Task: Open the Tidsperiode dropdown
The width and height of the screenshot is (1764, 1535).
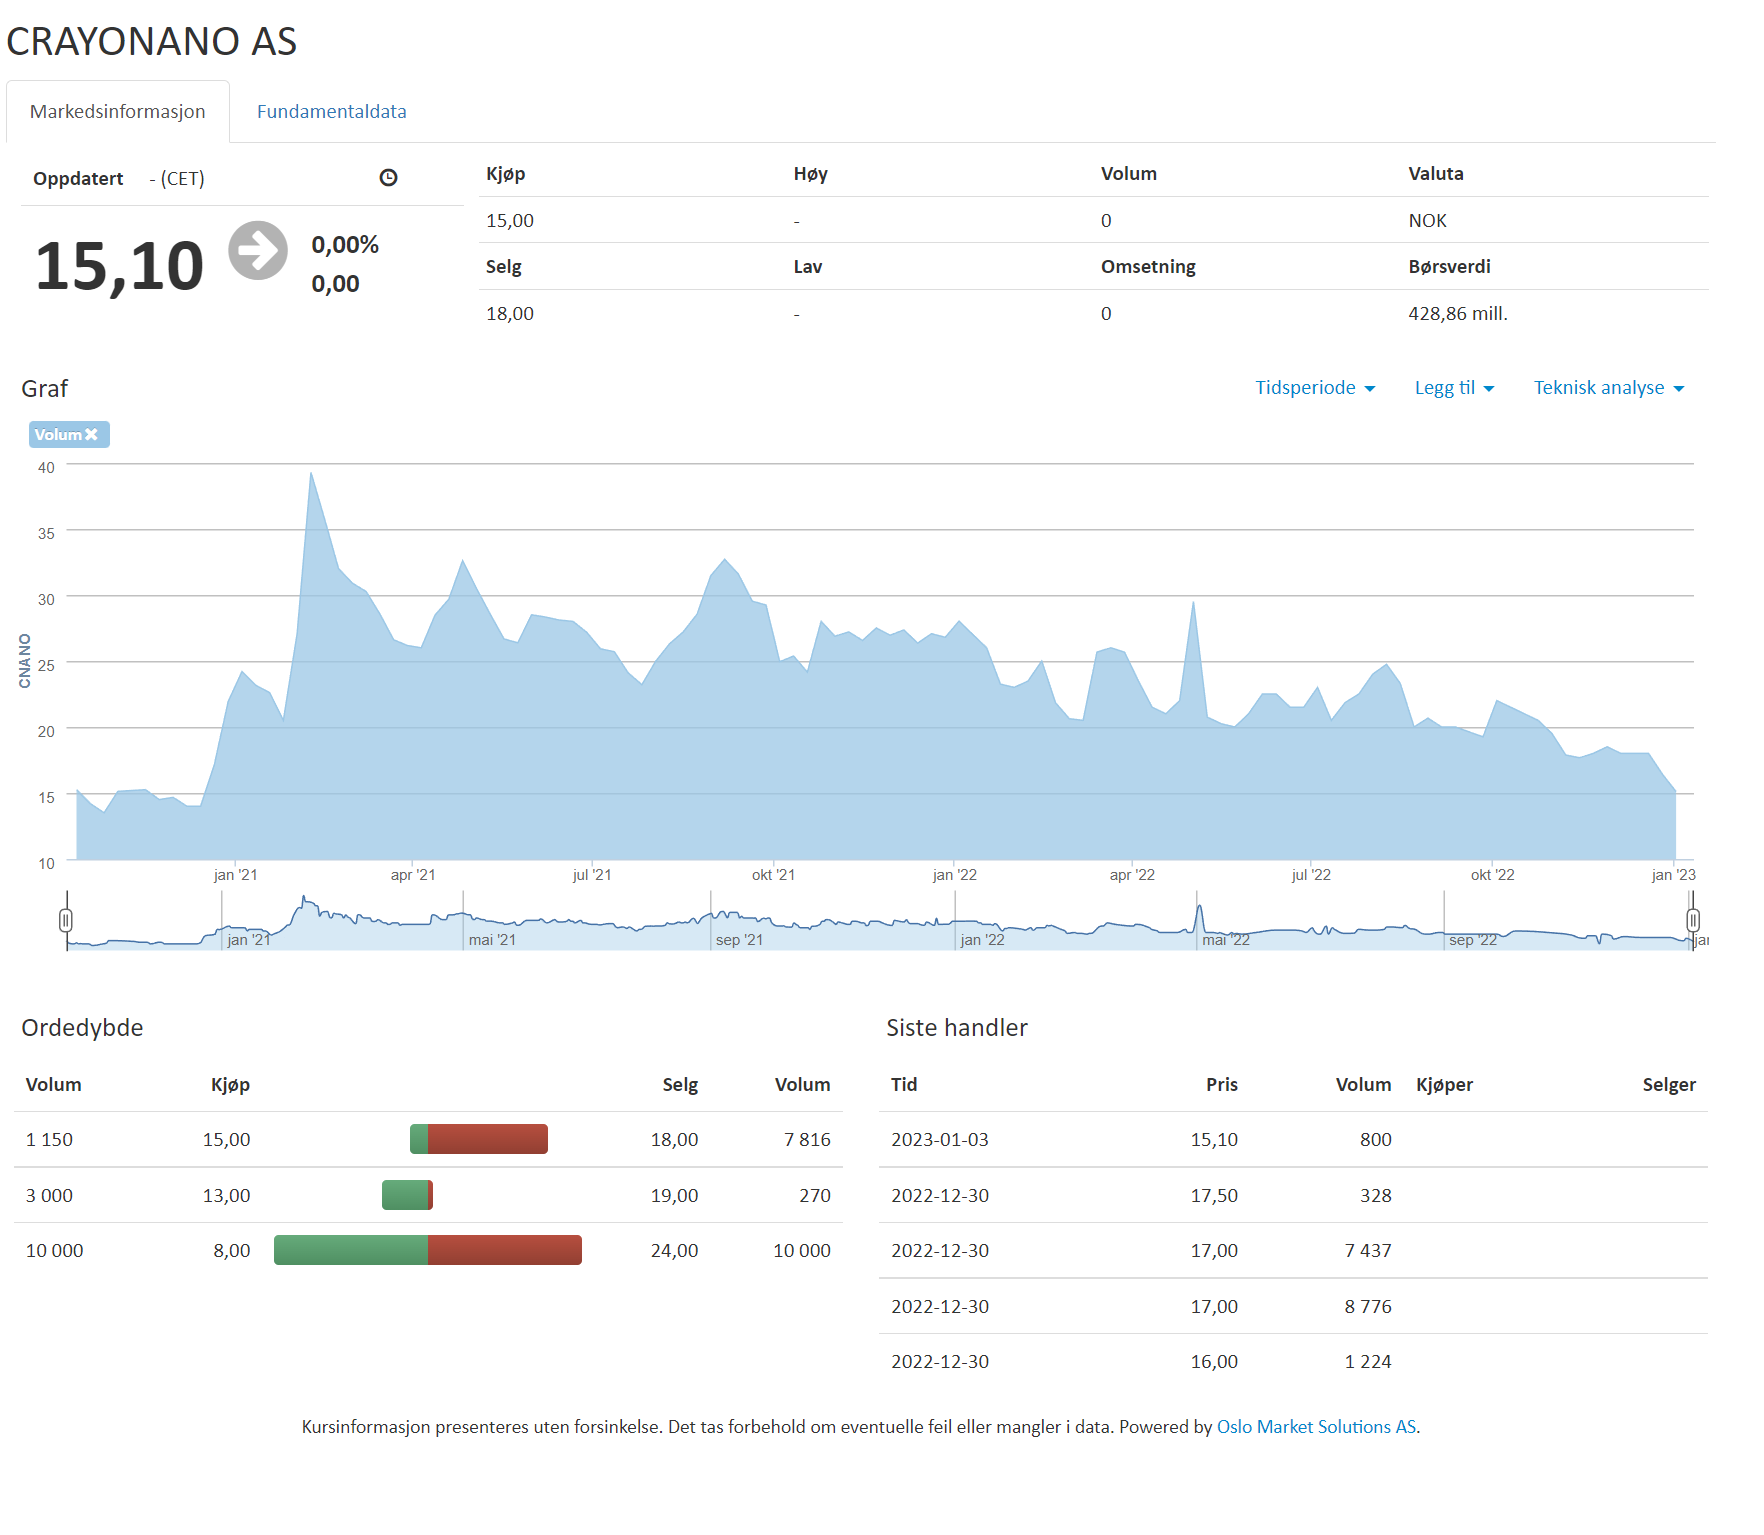Action: tap(1315, 388)
